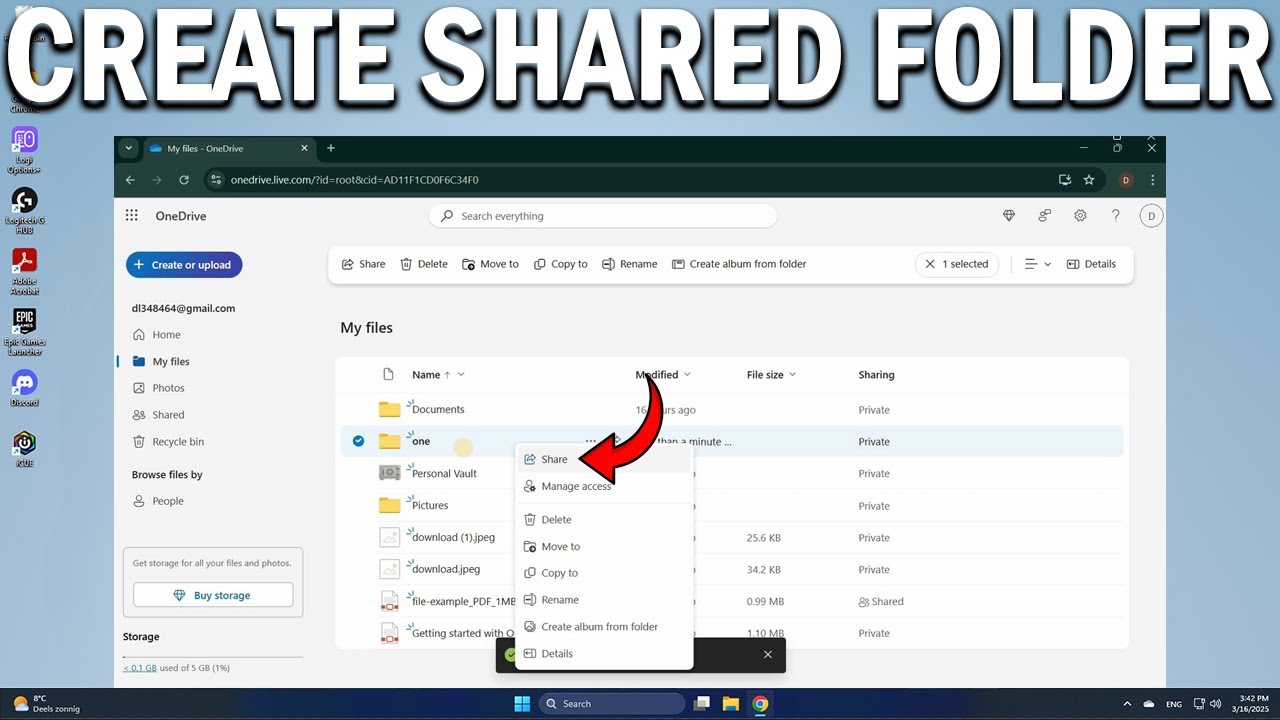Dismiss the notification toast

coord(768,654)
